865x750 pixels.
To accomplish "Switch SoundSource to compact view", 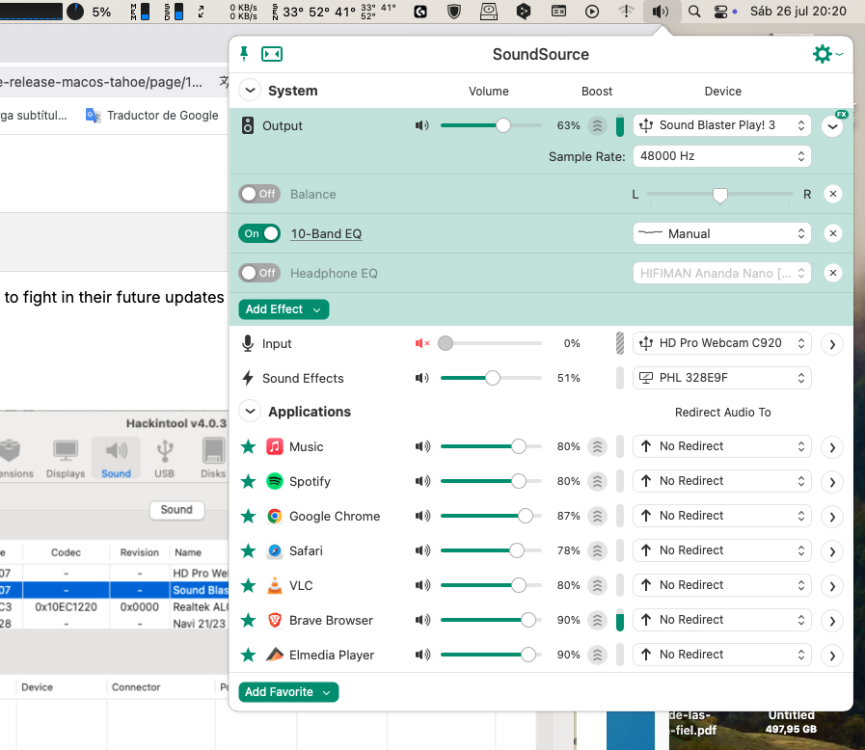I will coord(271,54).
